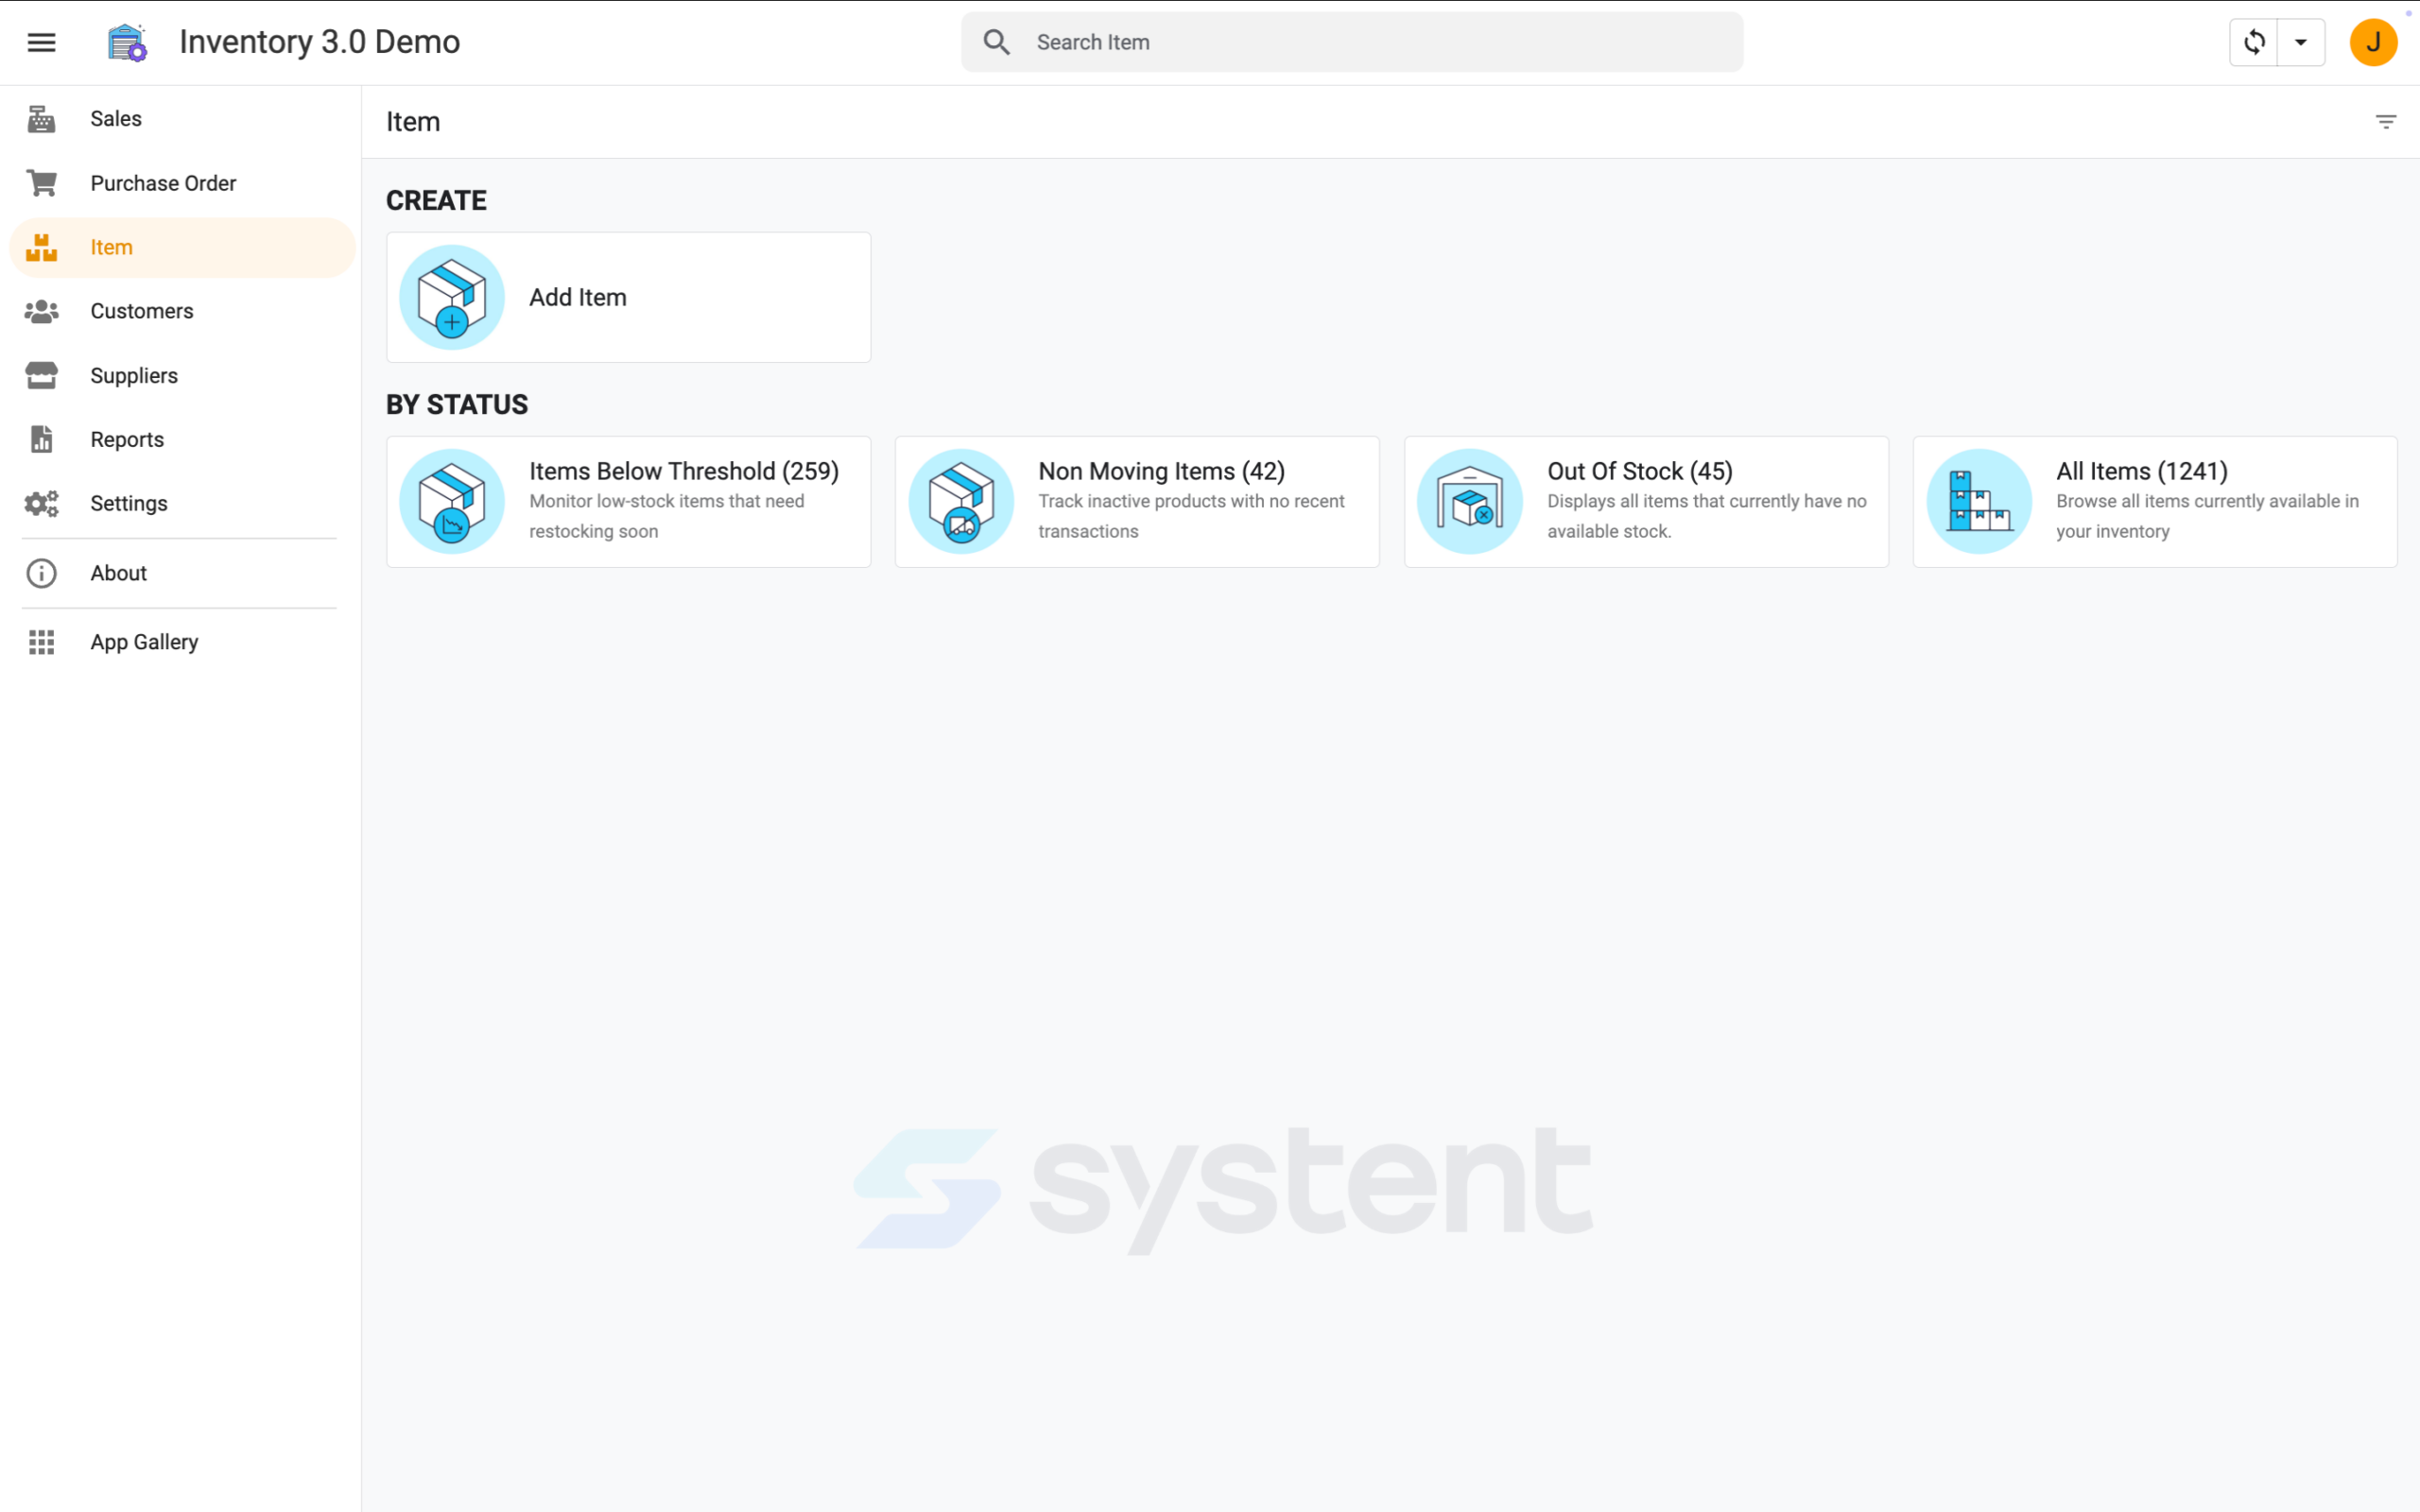The image size is (2420, 1512).
Task: Click the sync refresh icon
Action: 2254,42
